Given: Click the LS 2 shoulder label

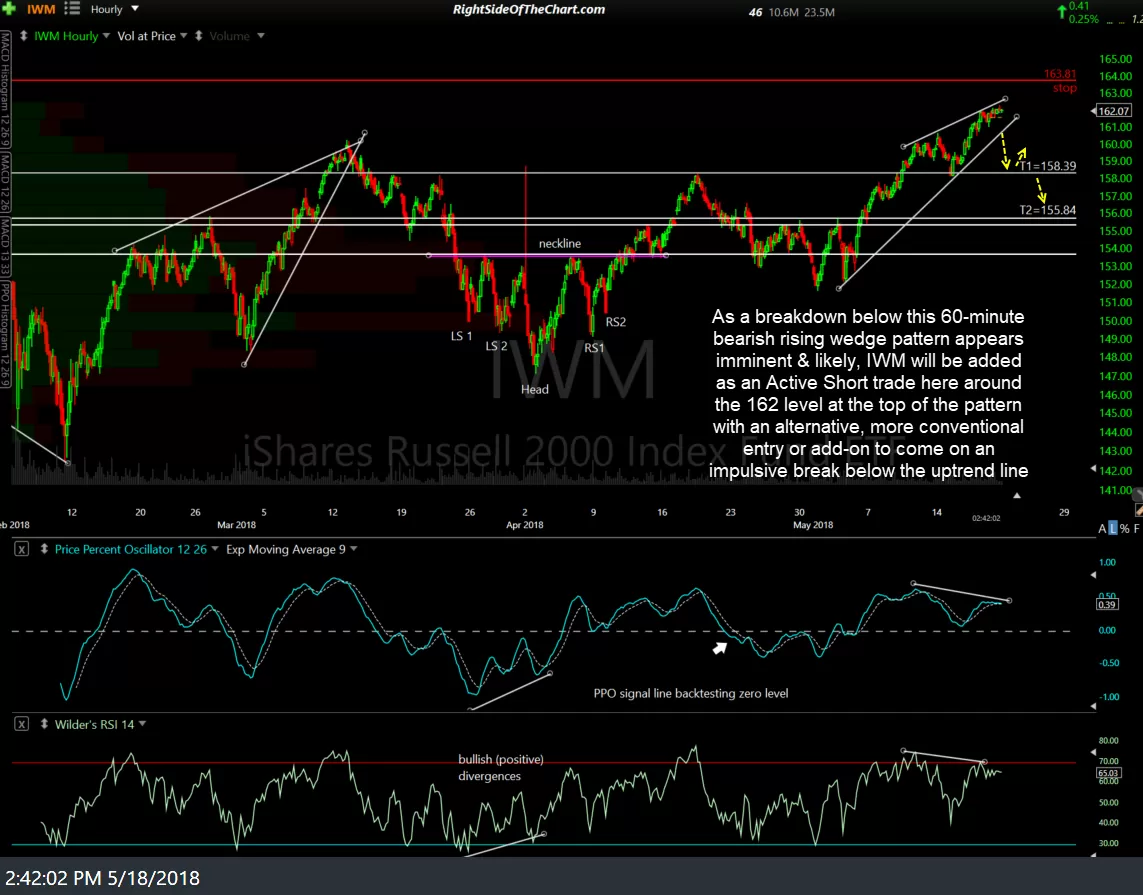Looking at the screenshot, I should click(496, 345).
